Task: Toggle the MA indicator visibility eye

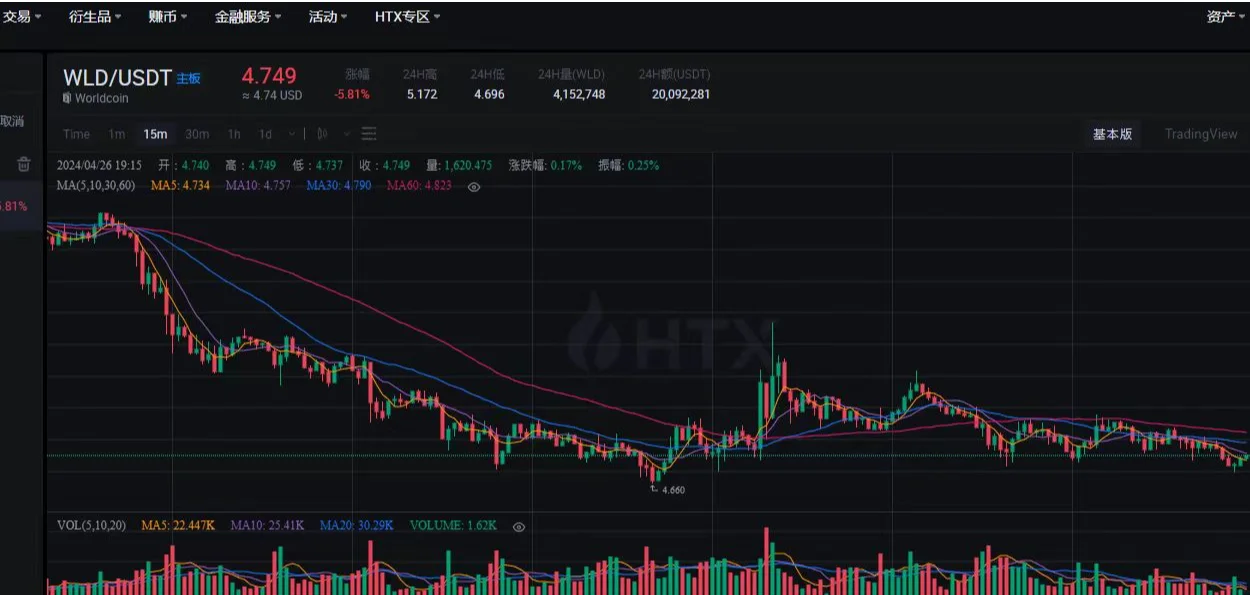Action: [474, 186]
